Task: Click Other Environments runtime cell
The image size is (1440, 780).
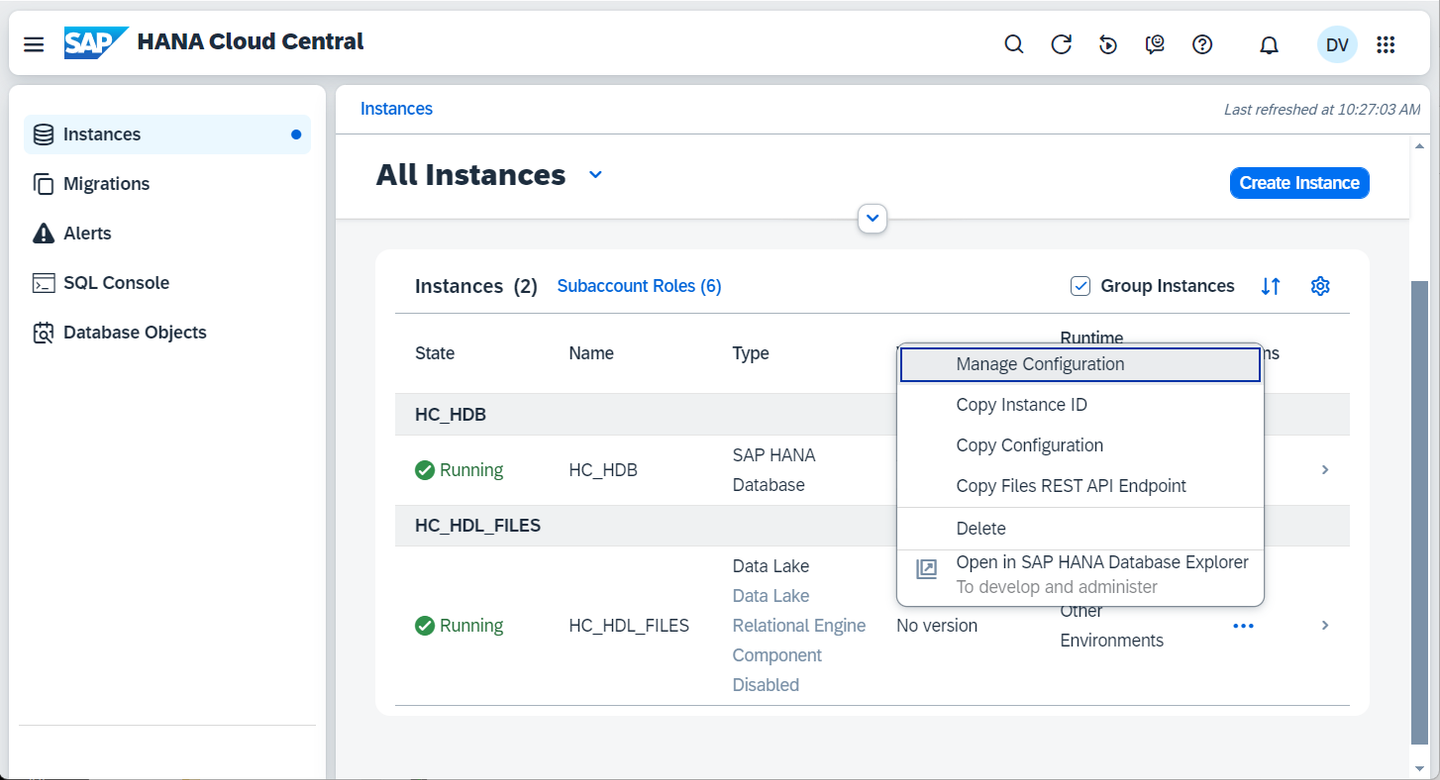Action: tap(1112, 626)
